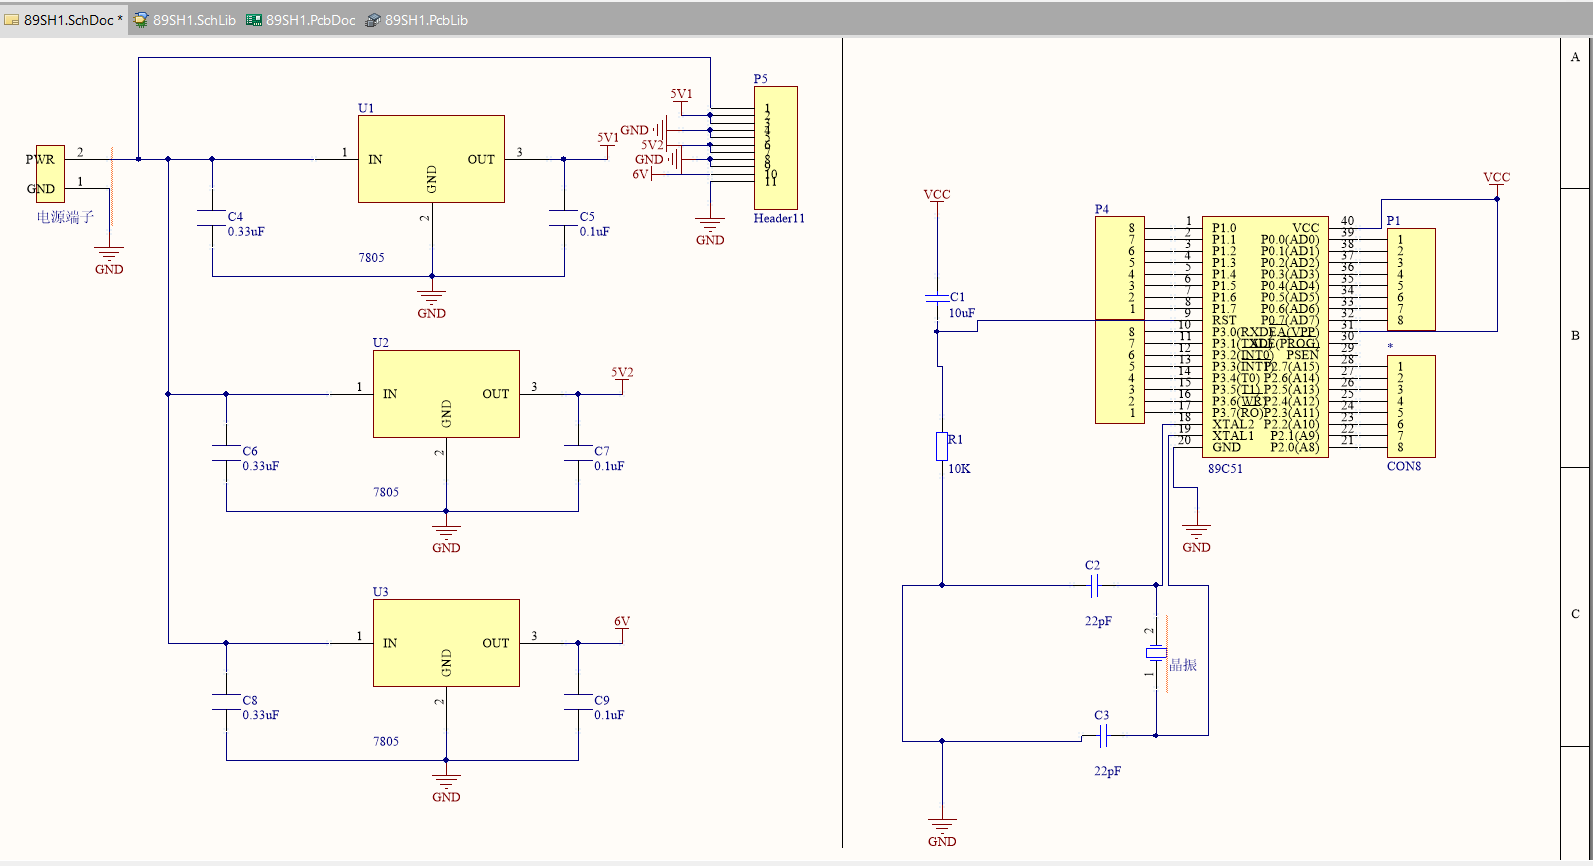The height and width of the screenshot is (866, 1593).
Task: Open the 89SH1.PcbDoc document tab
Action: 301,20
